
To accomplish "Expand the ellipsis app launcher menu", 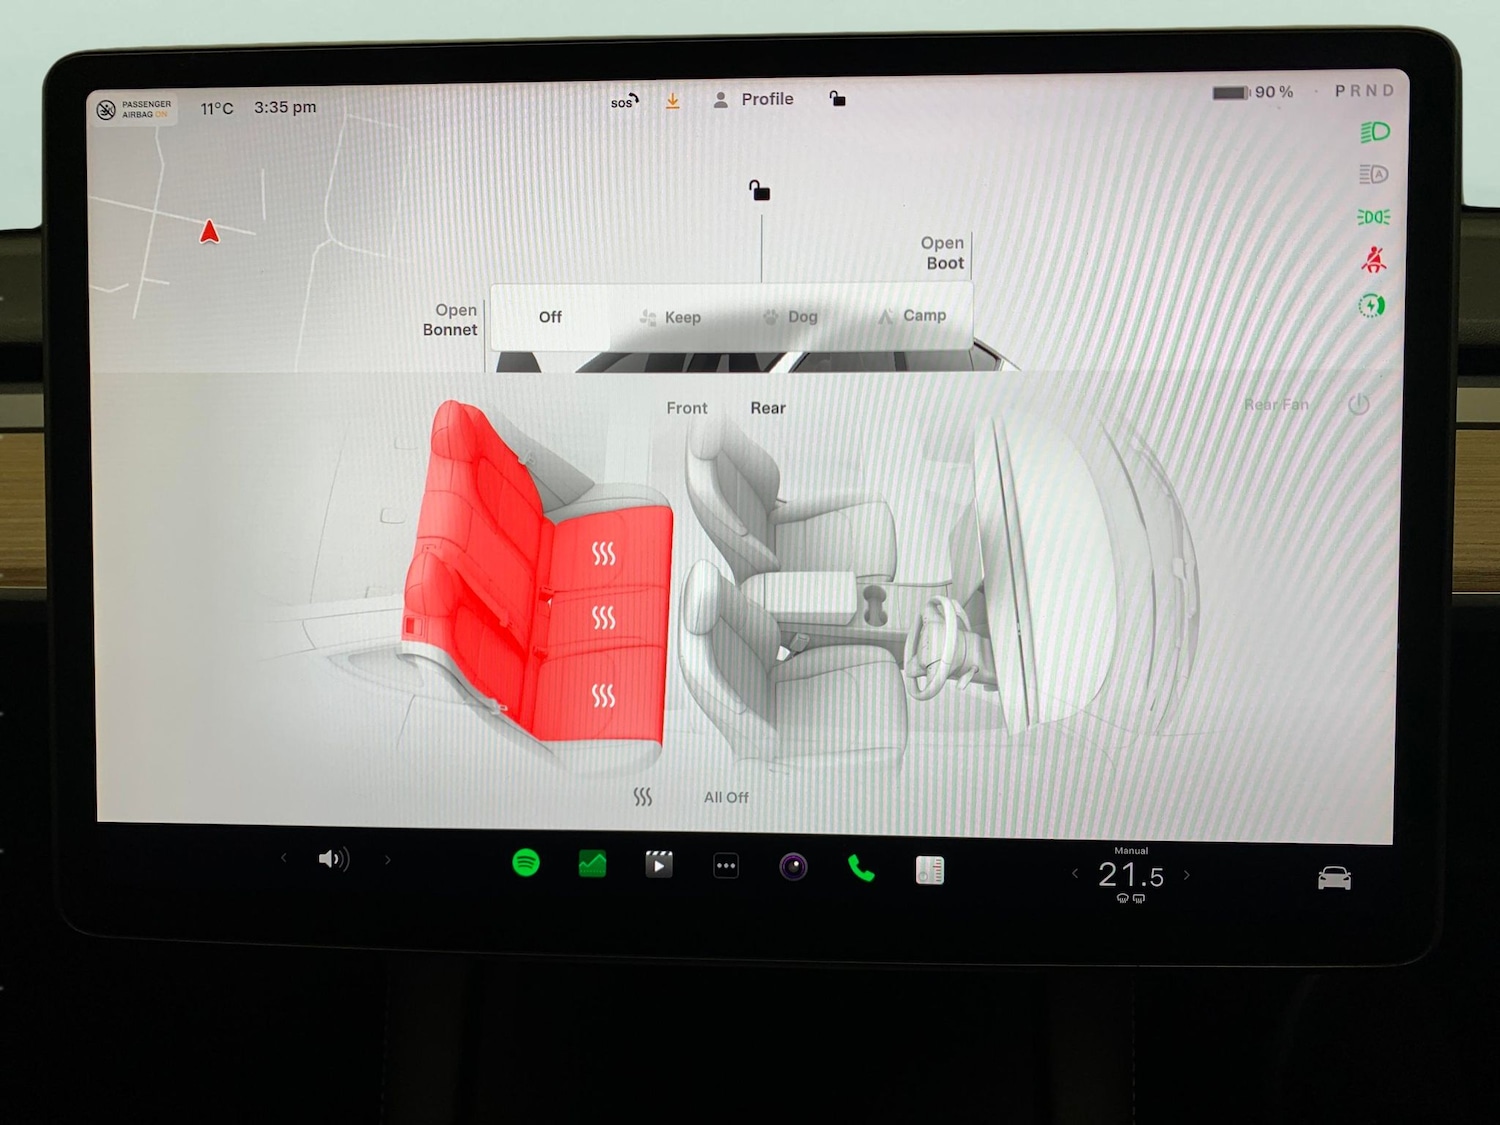I will pos(726,865).
